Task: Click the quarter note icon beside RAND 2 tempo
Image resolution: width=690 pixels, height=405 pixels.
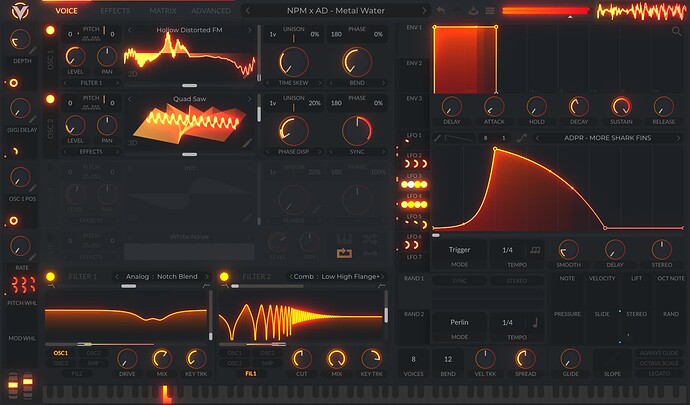Action: [535, 323]
